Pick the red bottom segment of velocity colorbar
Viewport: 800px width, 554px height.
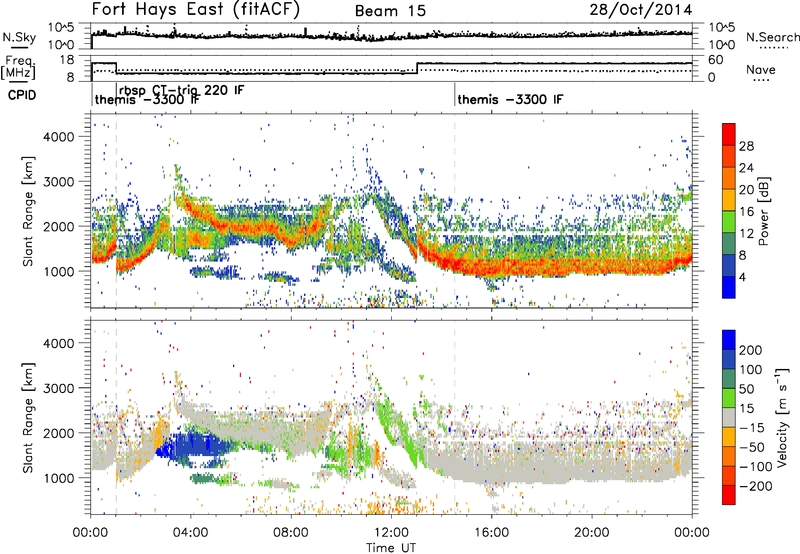point(729,495)
